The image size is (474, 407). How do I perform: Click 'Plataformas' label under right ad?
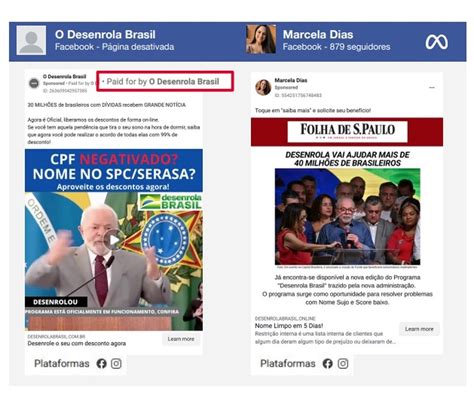coord(288,363)
